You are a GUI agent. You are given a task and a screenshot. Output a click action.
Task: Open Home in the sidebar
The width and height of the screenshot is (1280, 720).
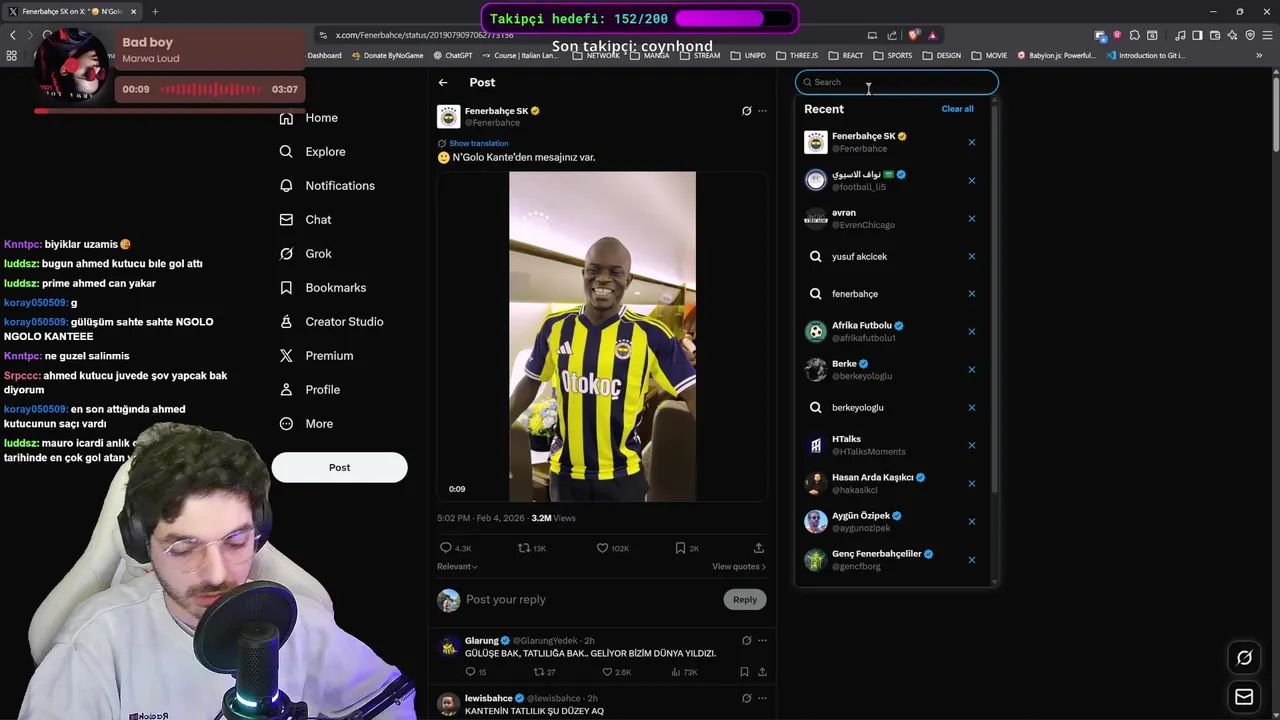pyautogui.click(x=309, y=118)
